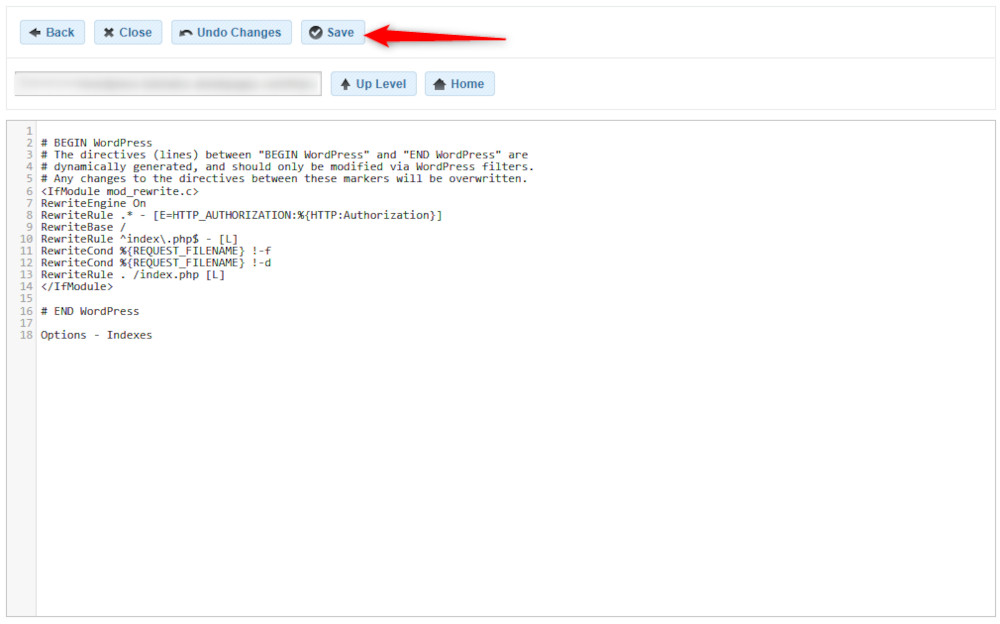Click the X icon on the Close button

click(x=108, y=31)
